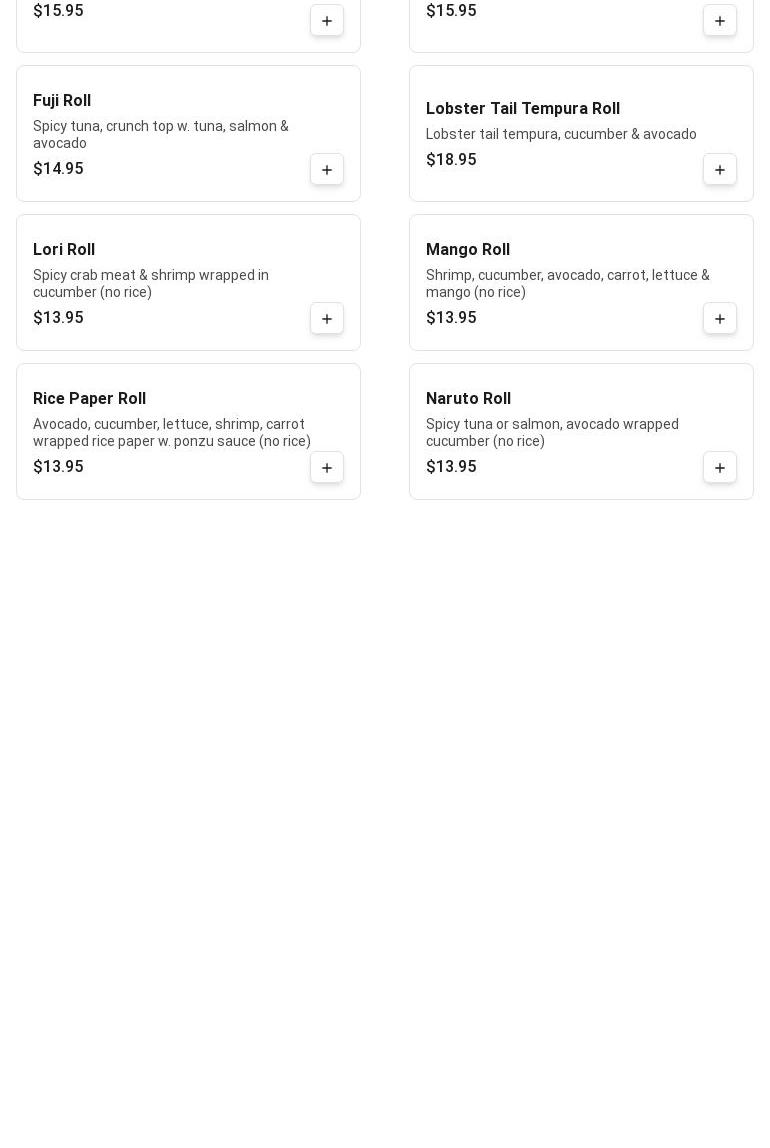Select the Lori Roll heading
This screenshot has width=770, height=1148.
point(64,250)
